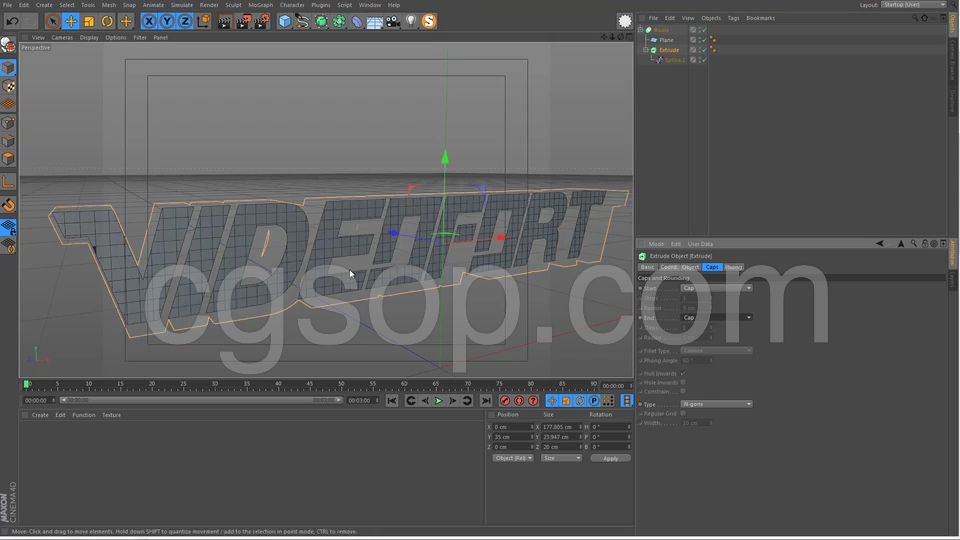Click the Apply button
The image size is (960, 540).
610,459
